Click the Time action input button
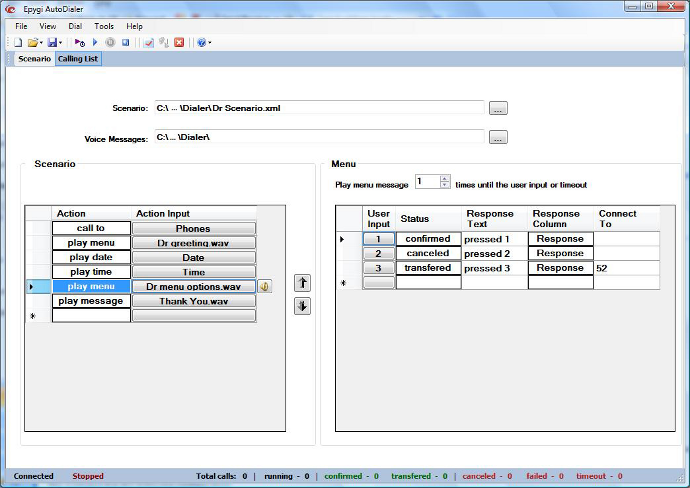 (x=193, y=272)
